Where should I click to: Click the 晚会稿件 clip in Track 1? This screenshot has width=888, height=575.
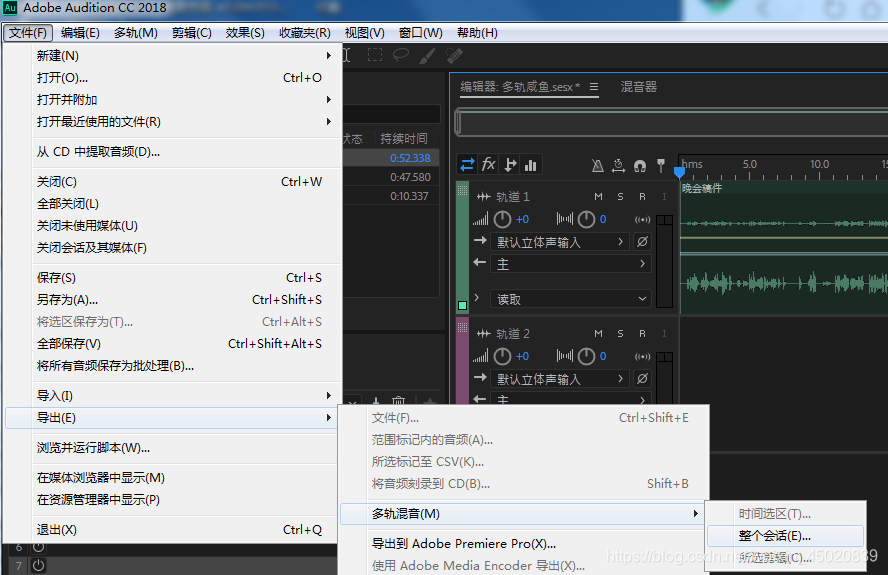click(784, 248)
